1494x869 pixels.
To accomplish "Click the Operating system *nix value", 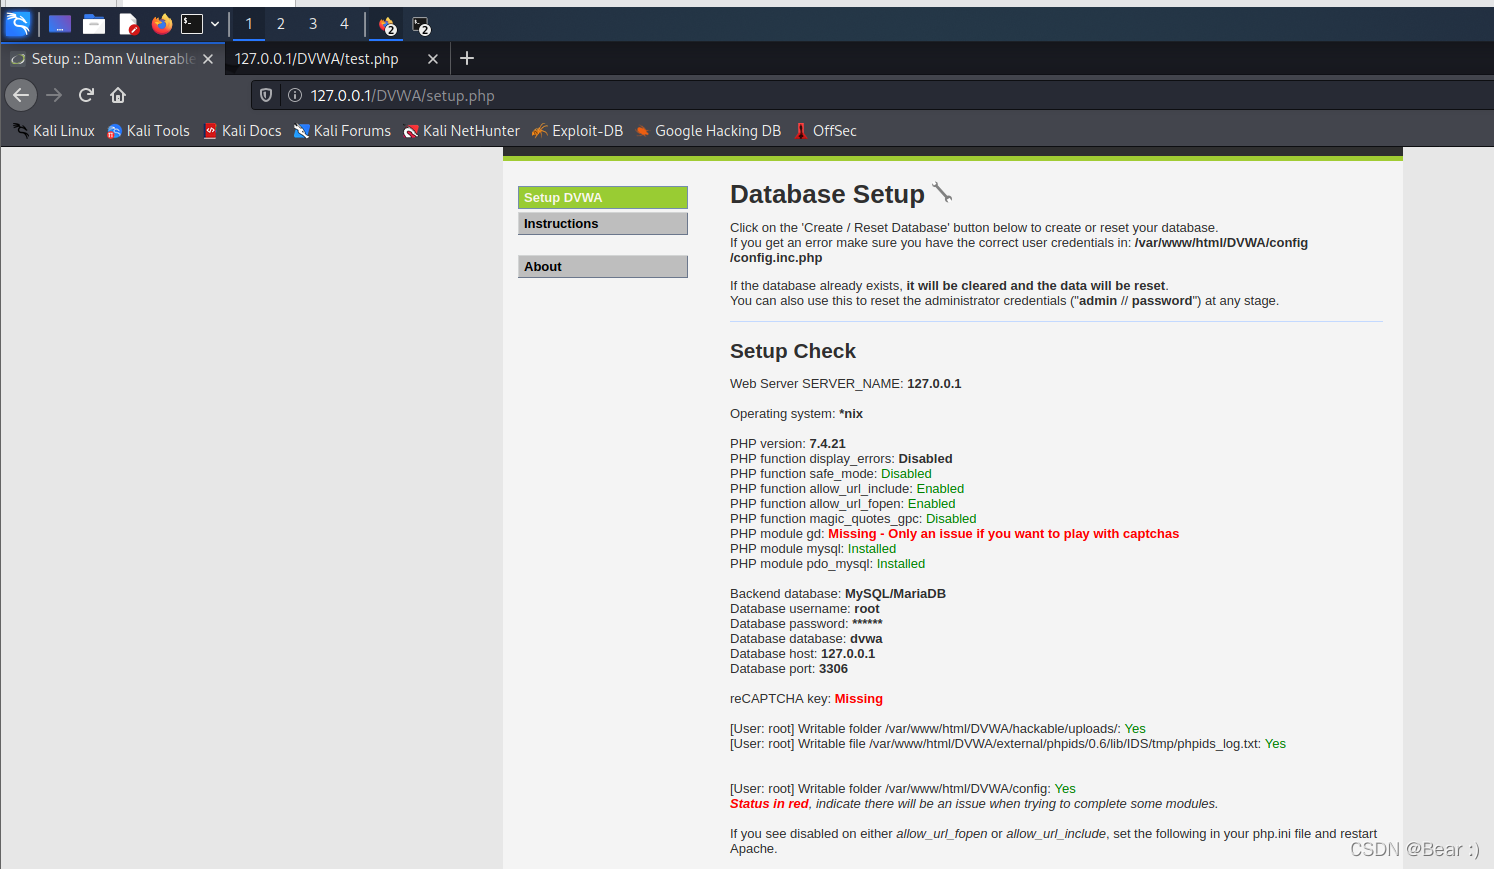I will point(851,414).
